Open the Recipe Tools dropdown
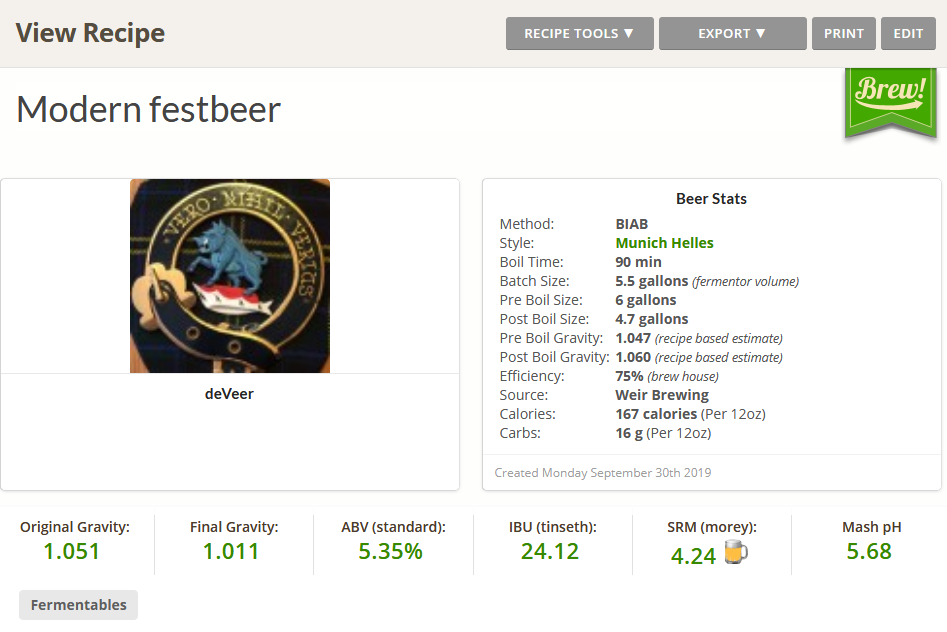This screenshot has width=947, height=632. click(580, 33)
